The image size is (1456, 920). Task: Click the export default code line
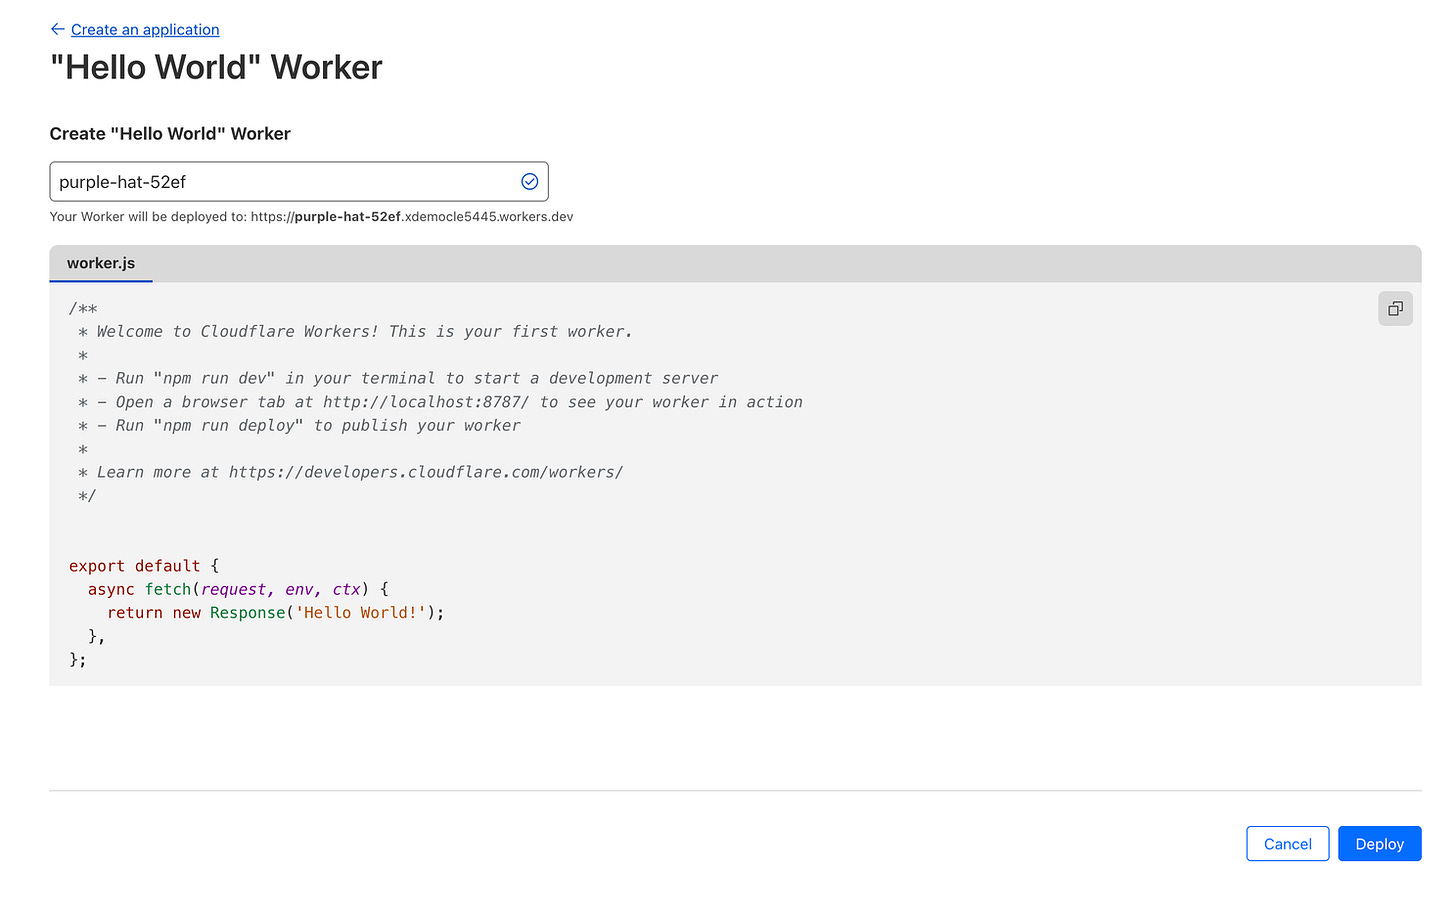[144, 566]
